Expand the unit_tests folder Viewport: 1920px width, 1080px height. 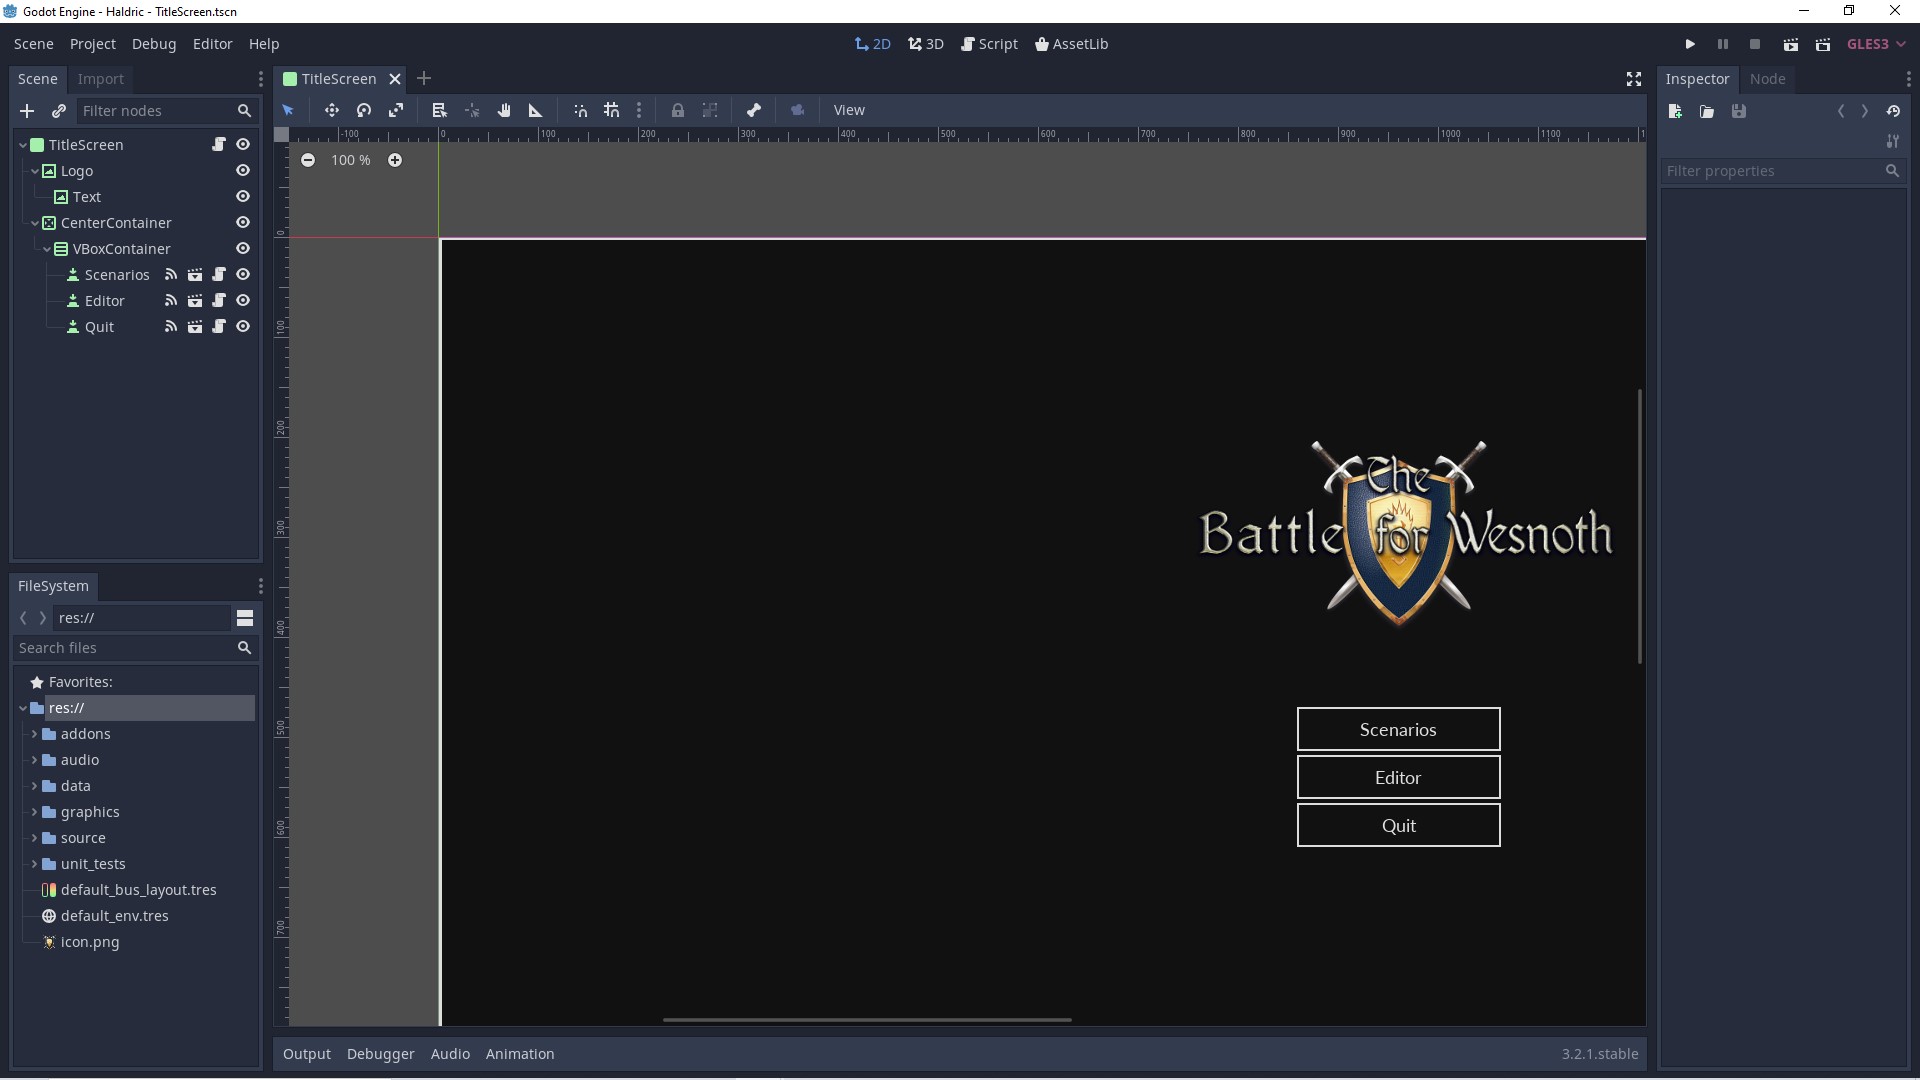[x=35, y=864]
